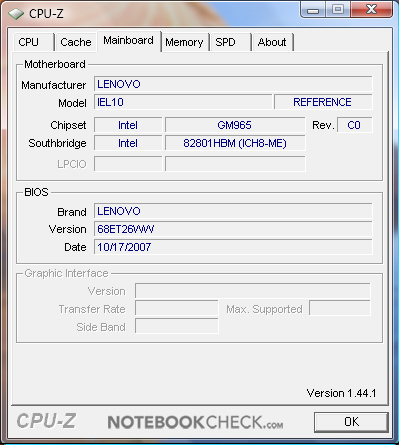Image resolution: width=399 pixels, height=445 pixels.
Task: Click the Manufacturer label
Action: coord(54,85)
